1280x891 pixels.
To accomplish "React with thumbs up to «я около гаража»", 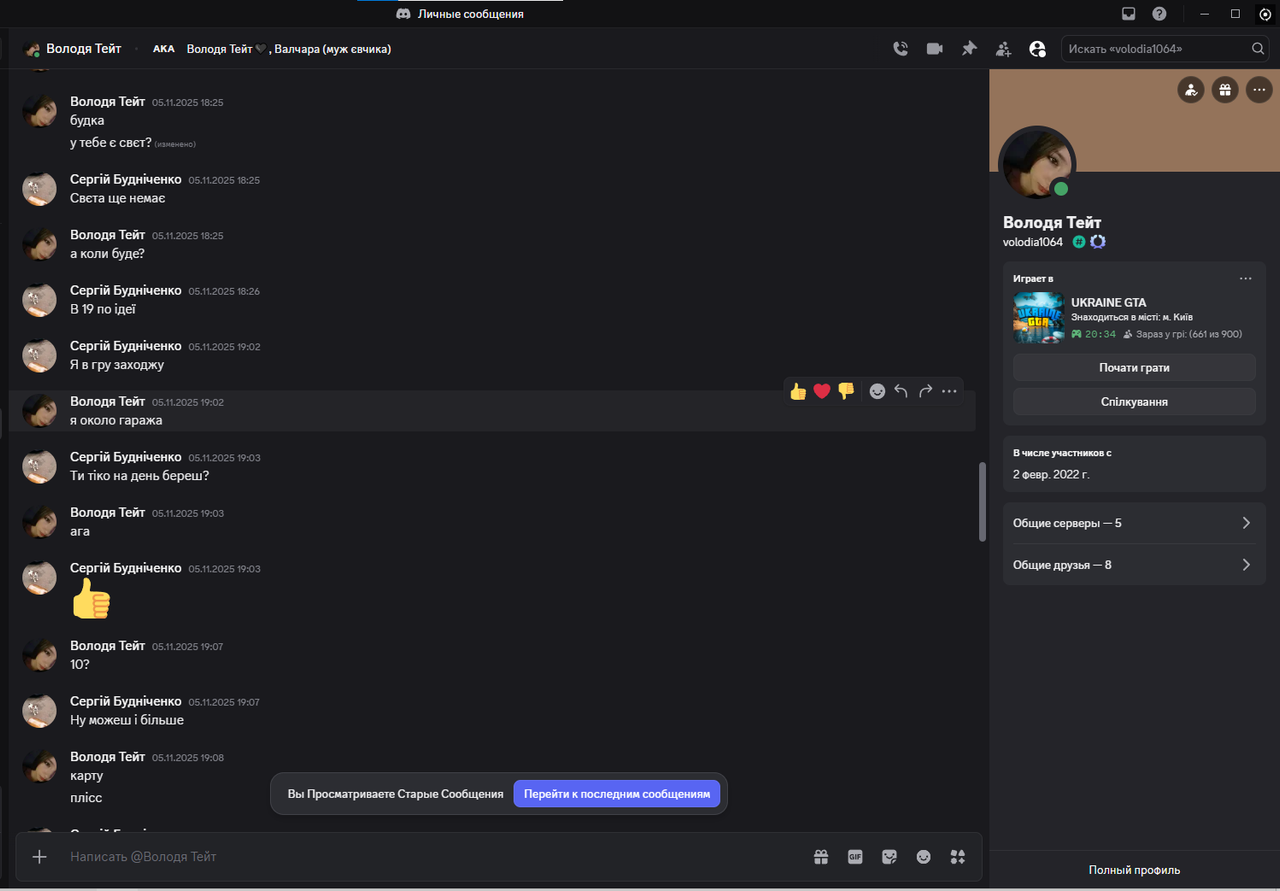I will point(798,391).
